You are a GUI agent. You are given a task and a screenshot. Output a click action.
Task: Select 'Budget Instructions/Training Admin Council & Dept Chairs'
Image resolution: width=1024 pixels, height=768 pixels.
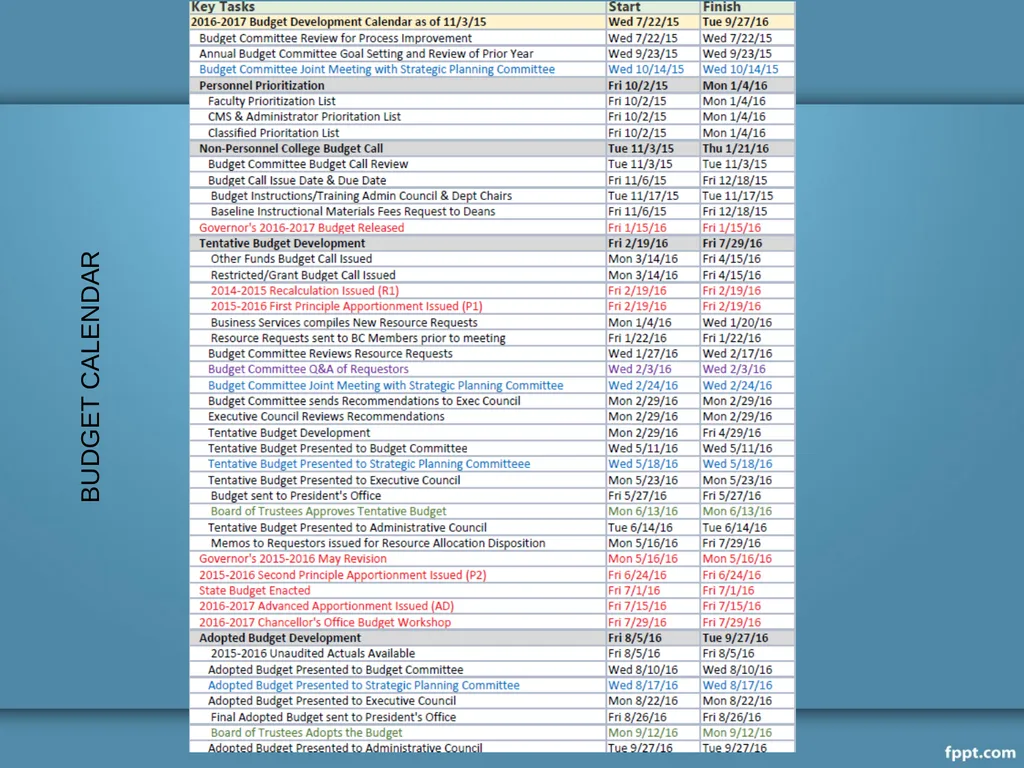361,196
